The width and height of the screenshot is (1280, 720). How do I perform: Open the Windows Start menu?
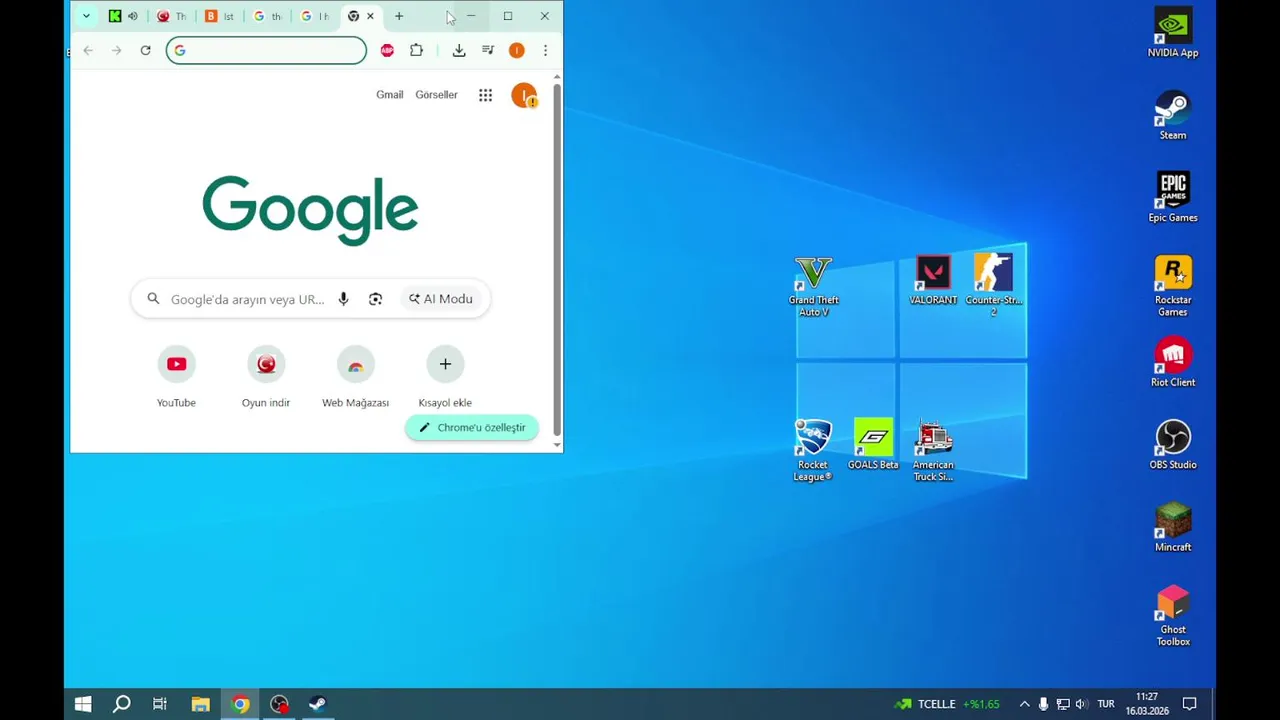tap(83, 704)
